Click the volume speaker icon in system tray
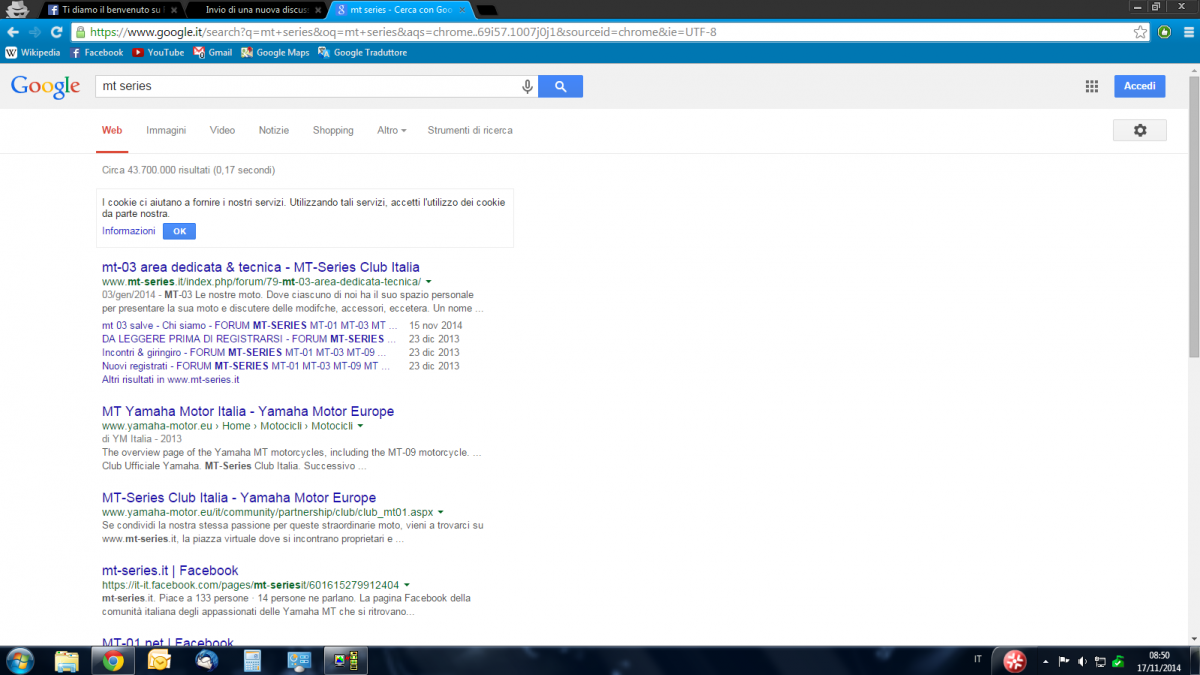Screen dimensions: 1200x675 1082,661
